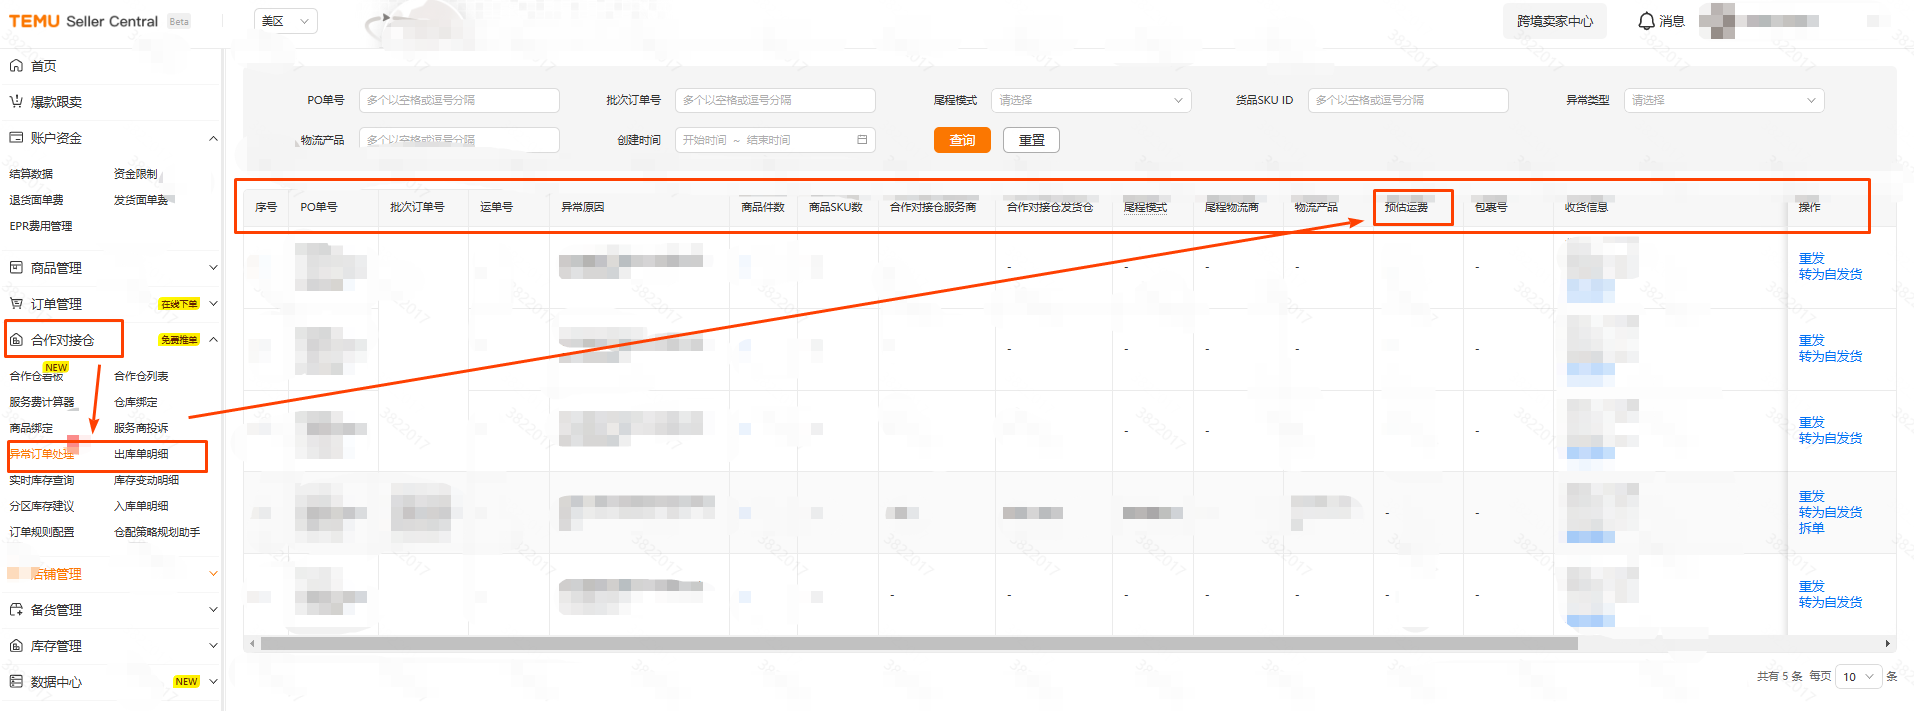Open the 首页 home icon
Screen dimensions: 1914x711
click(16, 66)
